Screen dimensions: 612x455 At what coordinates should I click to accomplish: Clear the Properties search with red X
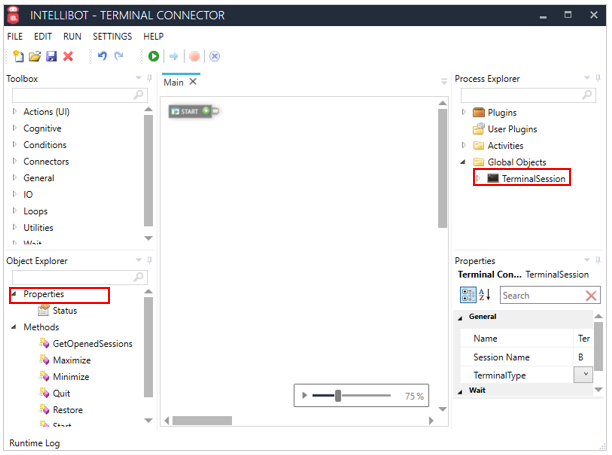(x=591, y=296)
